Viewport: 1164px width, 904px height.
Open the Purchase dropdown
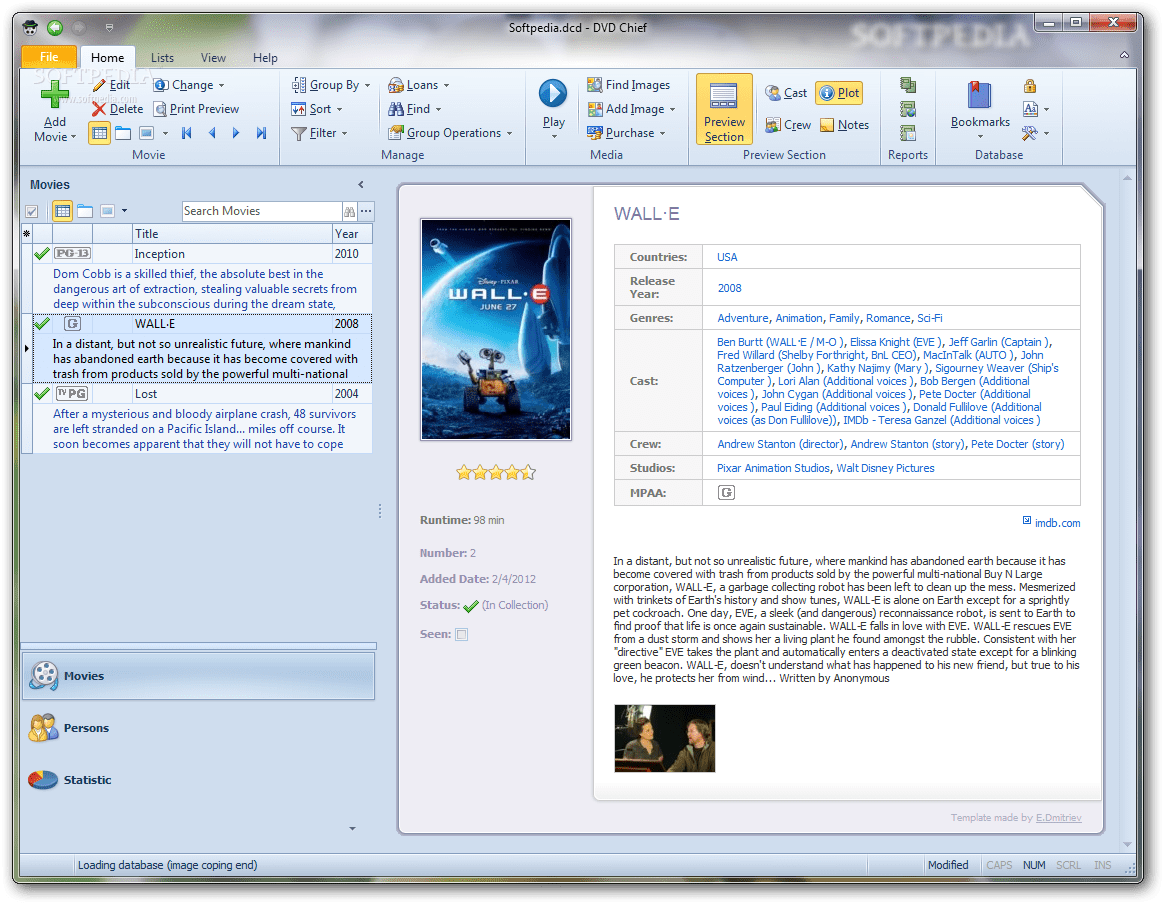(627, 133)
